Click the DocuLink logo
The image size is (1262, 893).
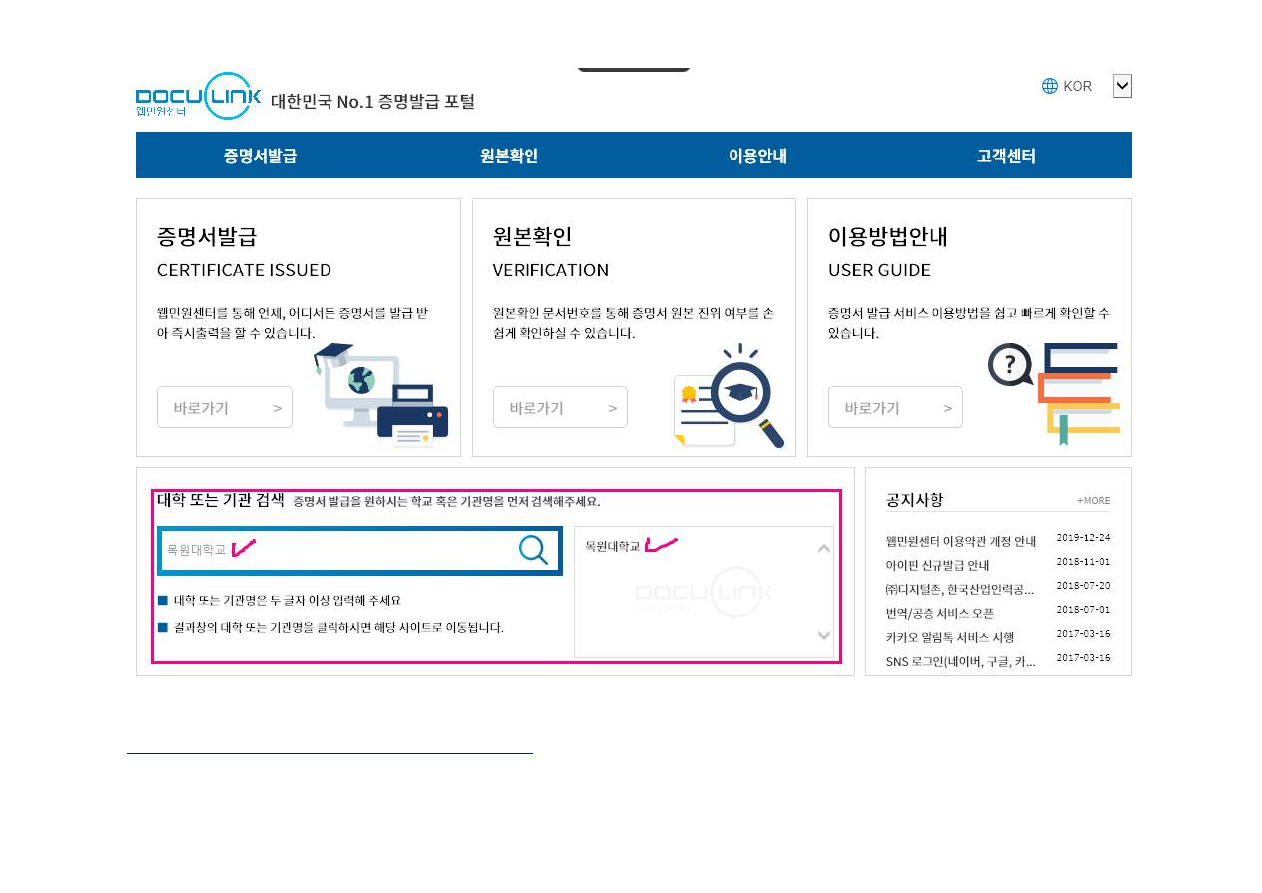click(x=198, y=96)
